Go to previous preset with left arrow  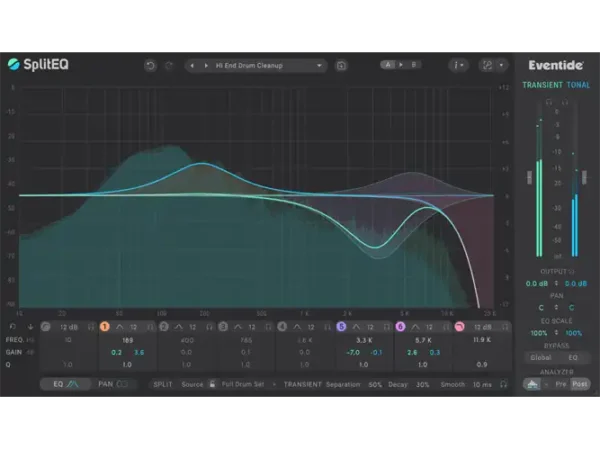tap(192, 66)
